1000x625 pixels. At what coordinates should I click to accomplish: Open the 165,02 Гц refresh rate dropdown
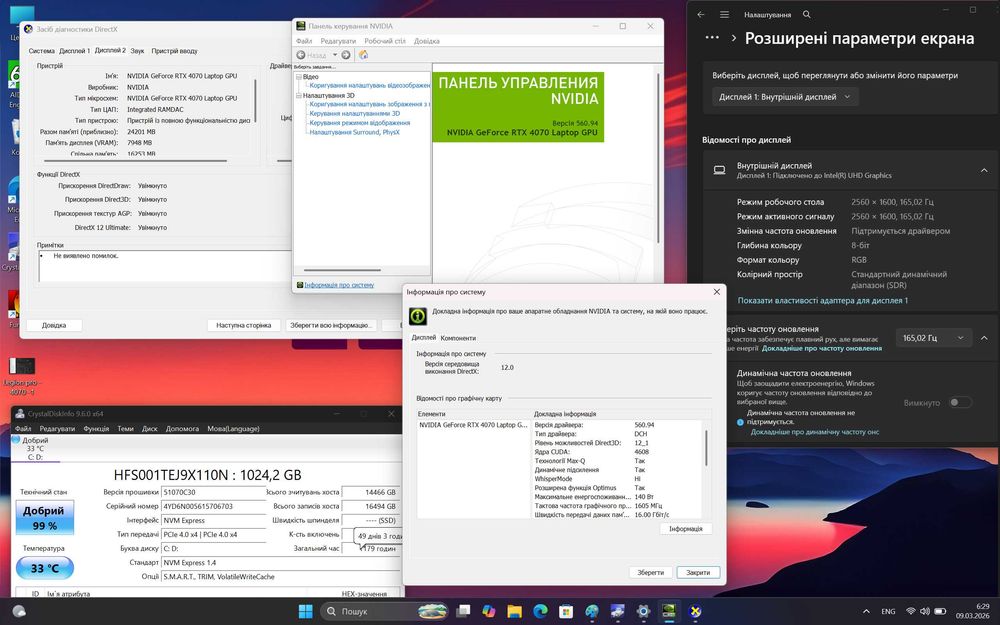934,338
